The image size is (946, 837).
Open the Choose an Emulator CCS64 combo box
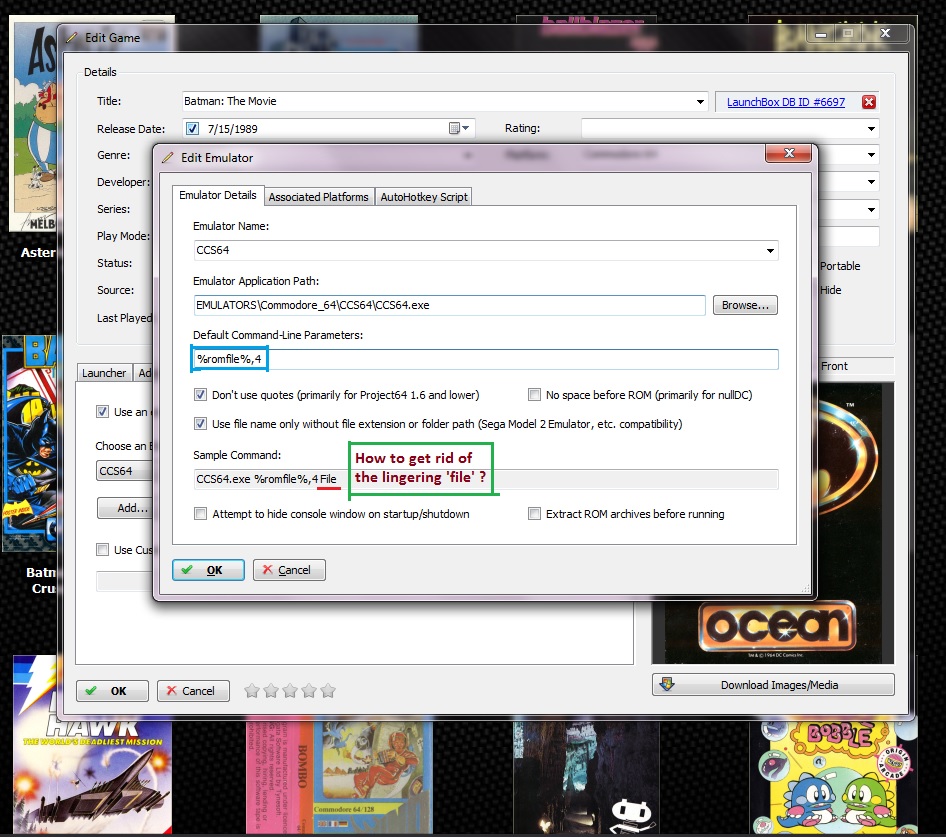click(125, 471)
